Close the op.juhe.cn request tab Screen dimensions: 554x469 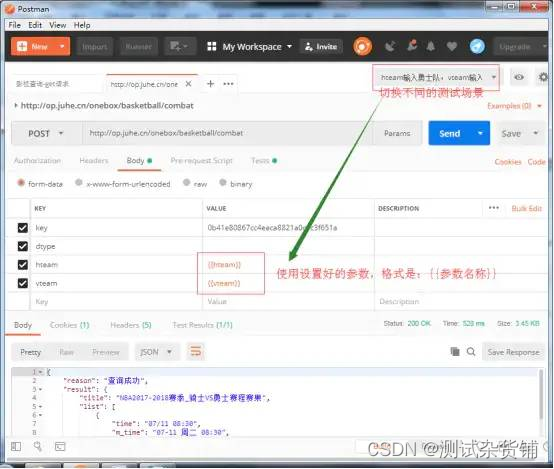(188, 84)
